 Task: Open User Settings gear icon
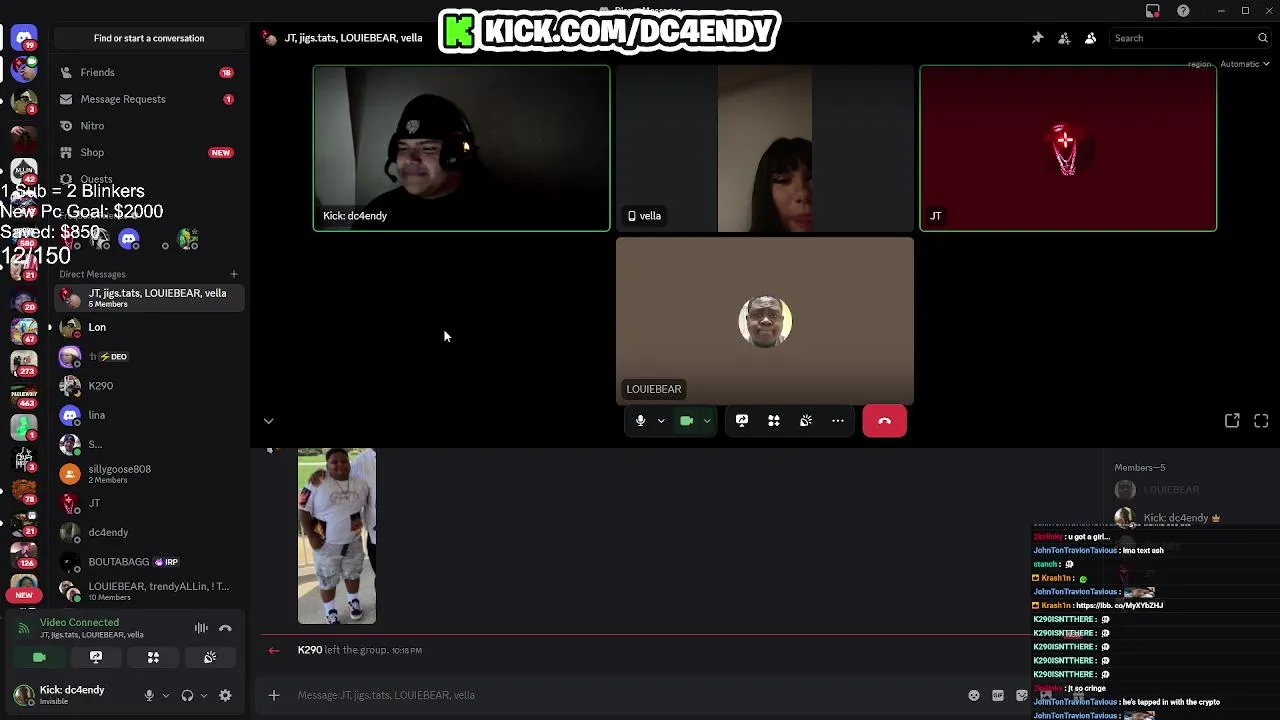click(x=225, y=695)
